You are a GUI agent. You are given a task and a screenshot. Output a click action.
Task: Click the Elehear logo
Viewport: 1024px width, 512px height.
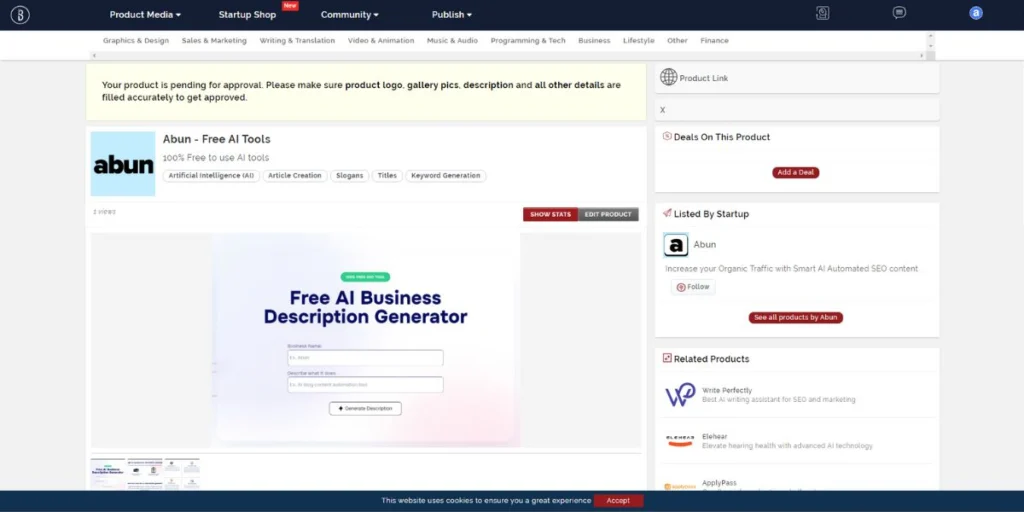(x=680, y=441)
